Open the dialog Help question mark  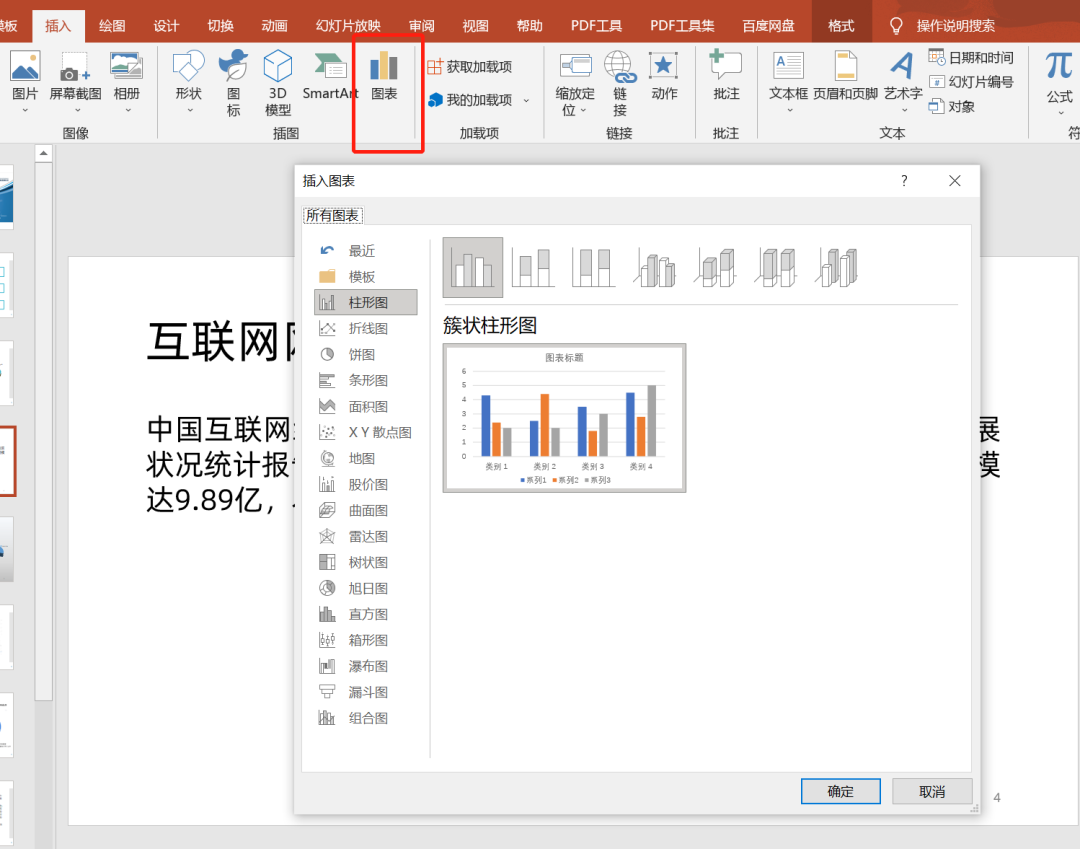[904, 180]
